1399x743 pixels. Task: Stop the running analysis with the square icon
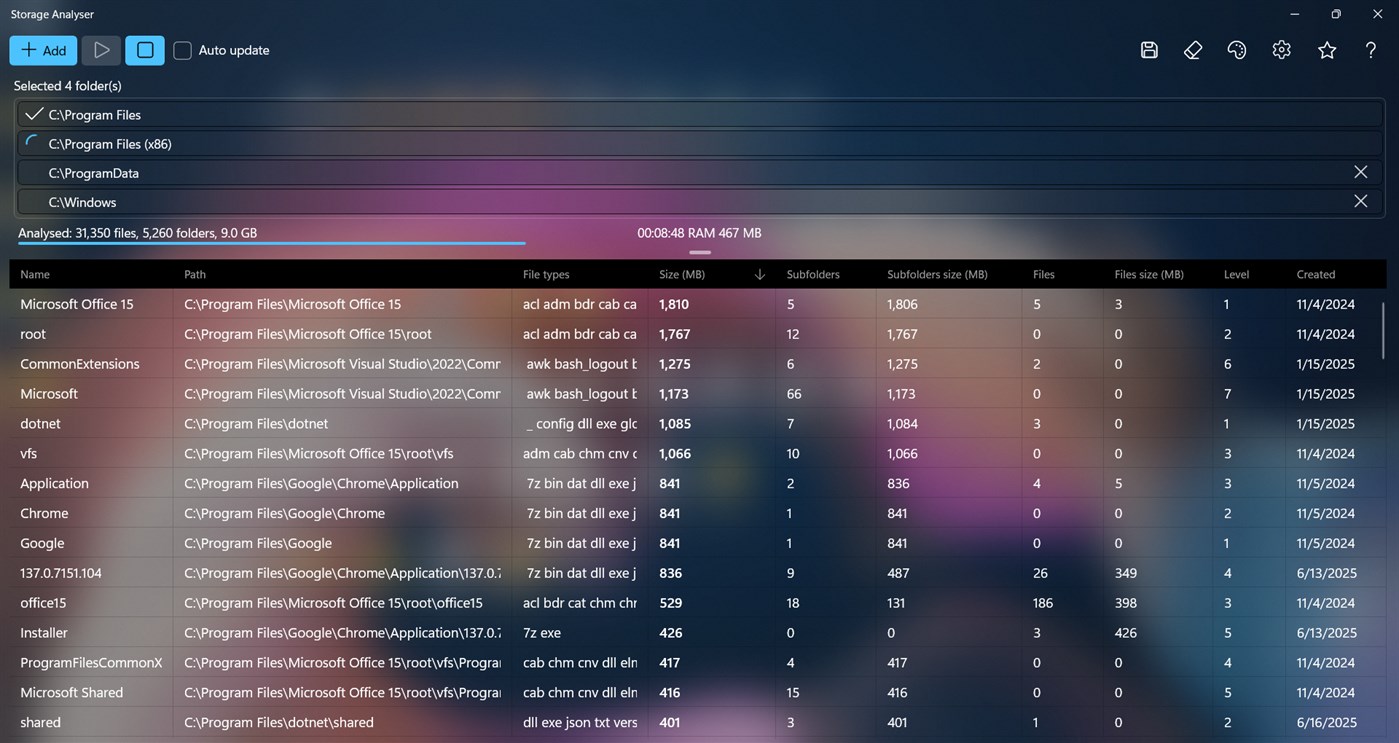tap(144, 49)
